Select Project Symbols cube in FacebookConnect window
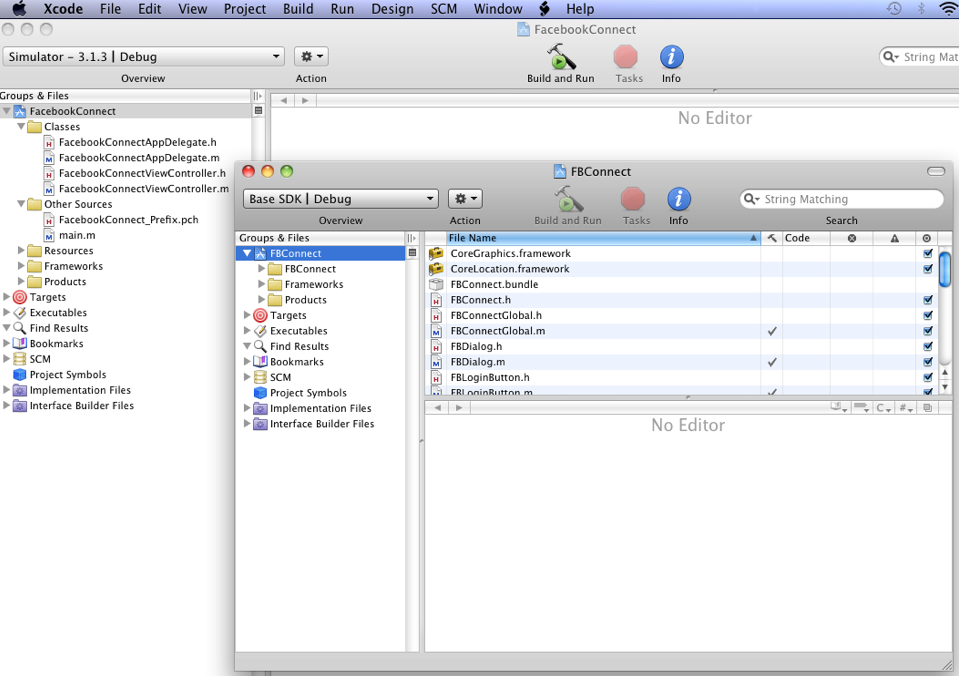The width and height of the screenshot is (959, 676). (x=20, y=374)
